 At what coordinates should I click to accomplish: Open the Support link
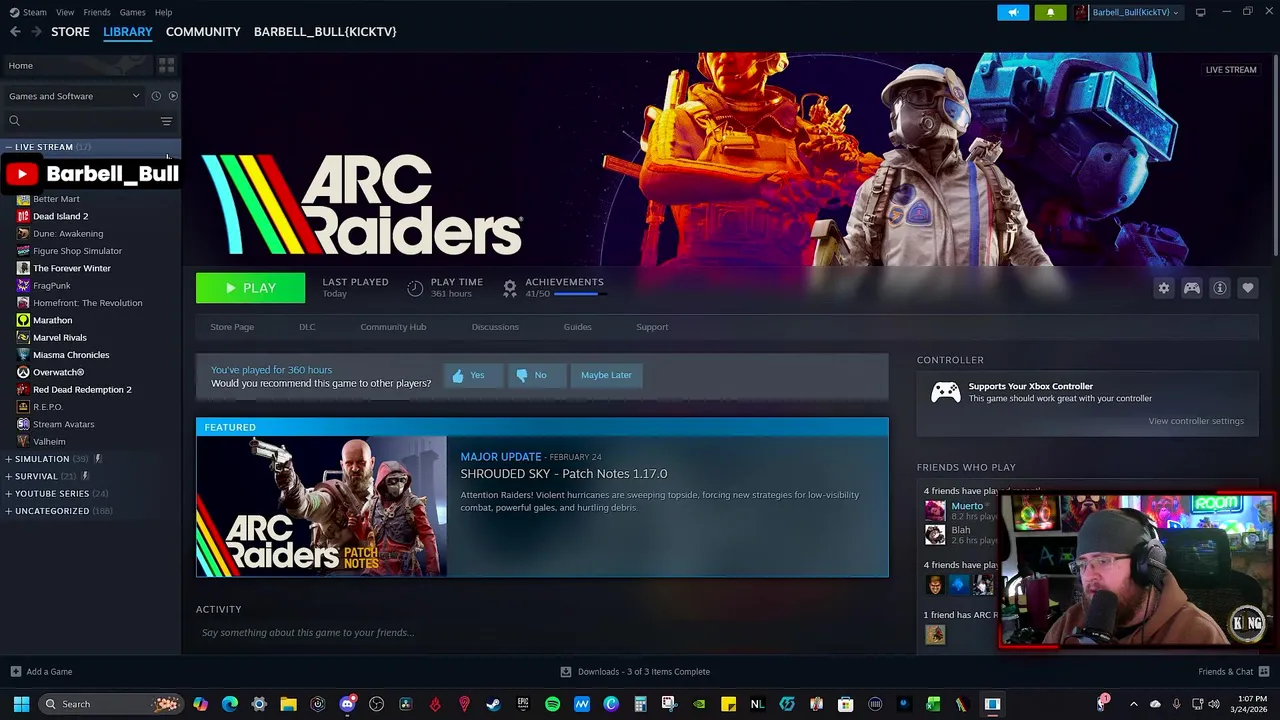click(x=652, y=327)
